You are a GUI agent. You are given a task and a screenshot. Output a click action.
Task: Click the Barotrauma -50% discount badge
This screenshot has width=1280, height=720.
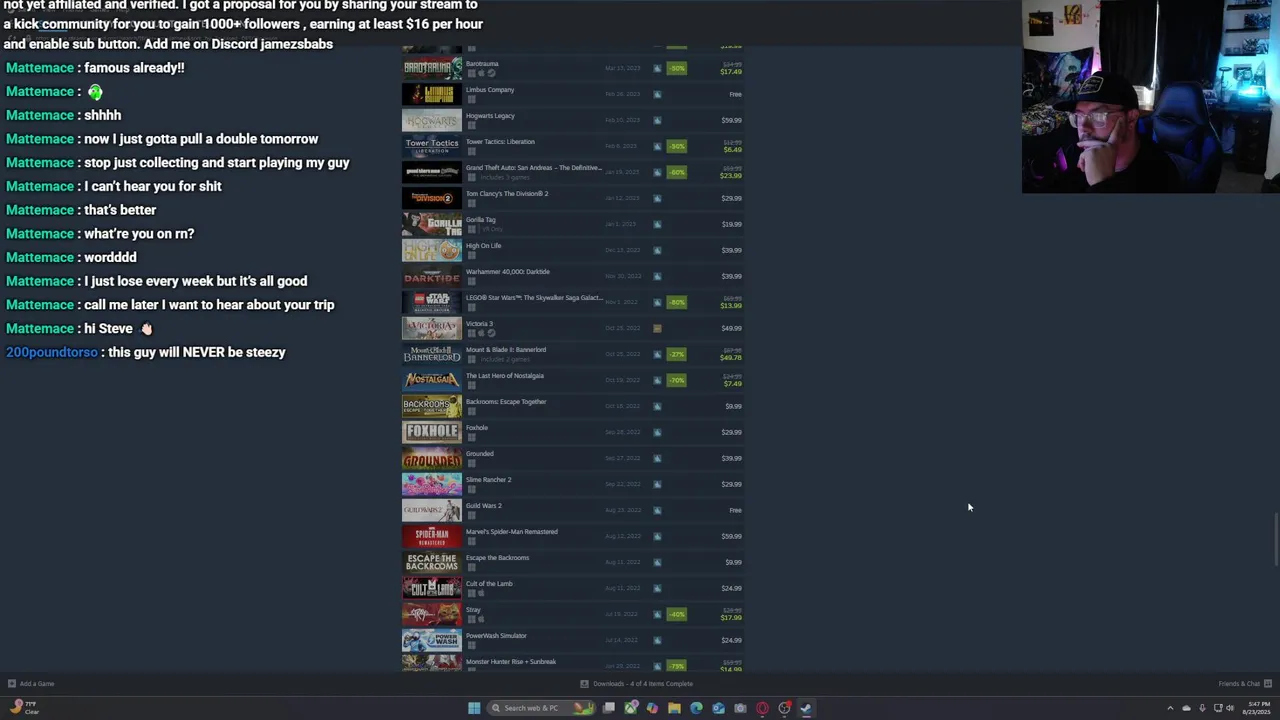pyautogui.click(x=677, y=68)
